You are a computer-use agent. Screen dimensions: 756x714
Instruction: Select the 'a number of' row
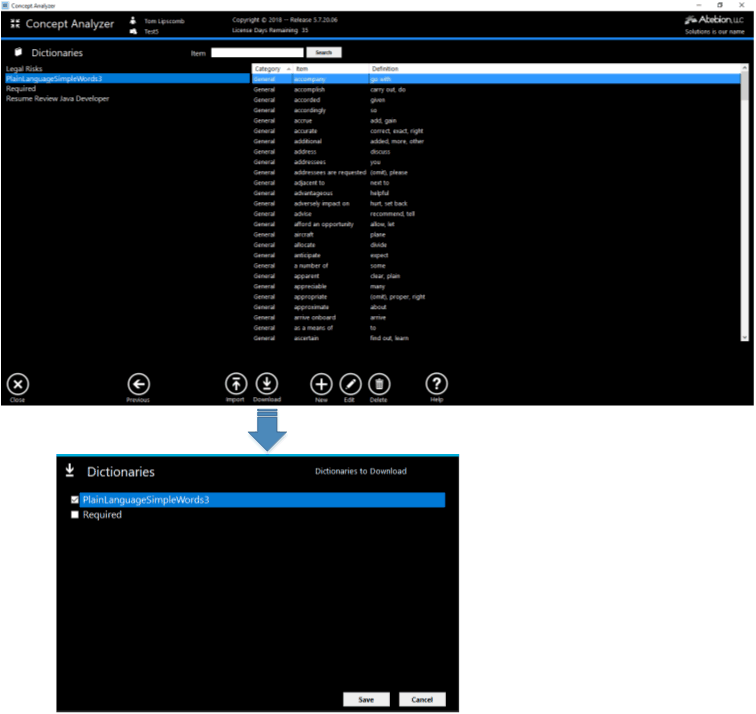click(x=496, y=266)
